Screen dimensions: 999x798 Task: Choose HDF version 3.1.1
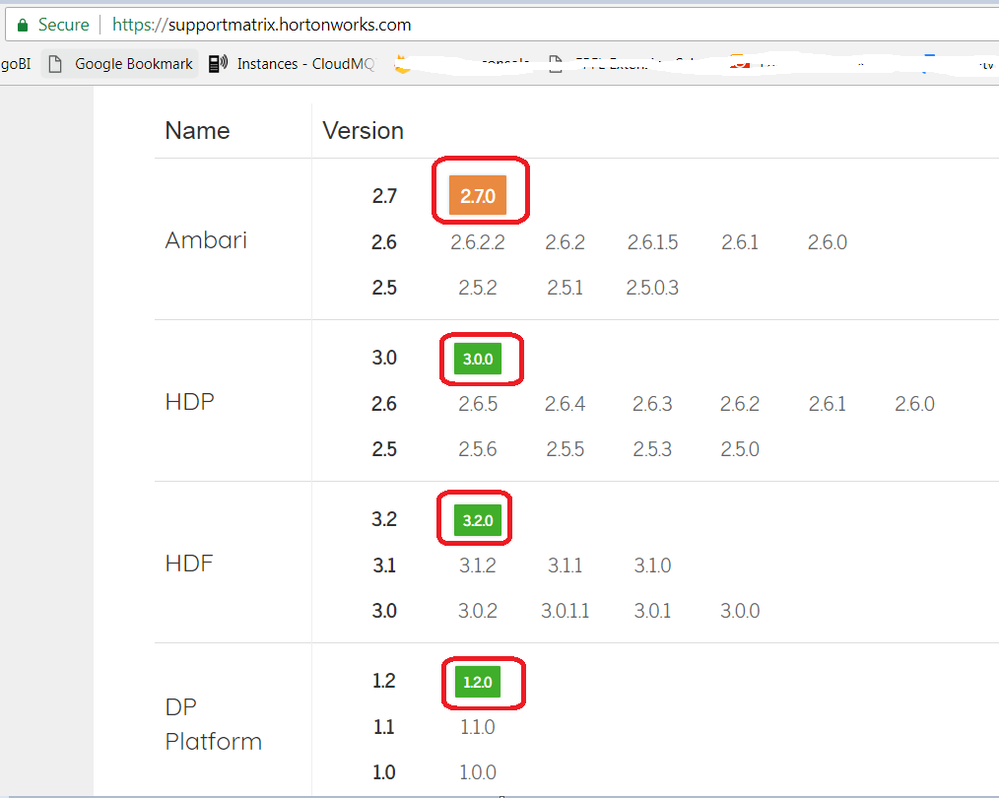pyautogui.click(x=565, y=565)
